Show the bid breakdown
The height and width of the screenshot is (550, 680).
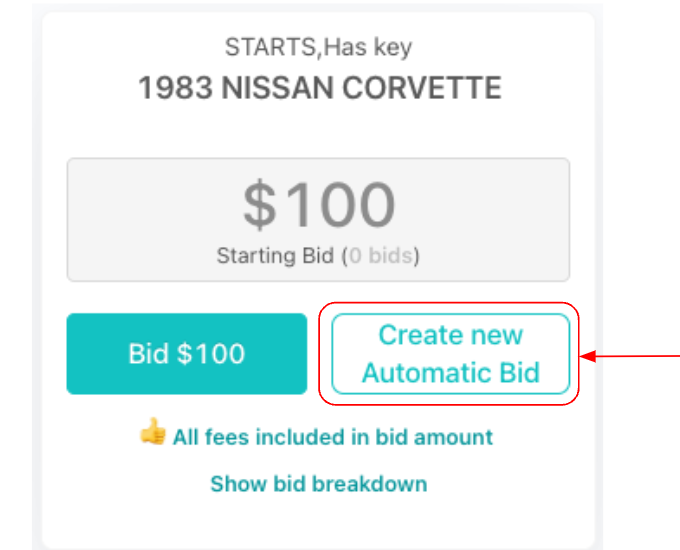318,484
